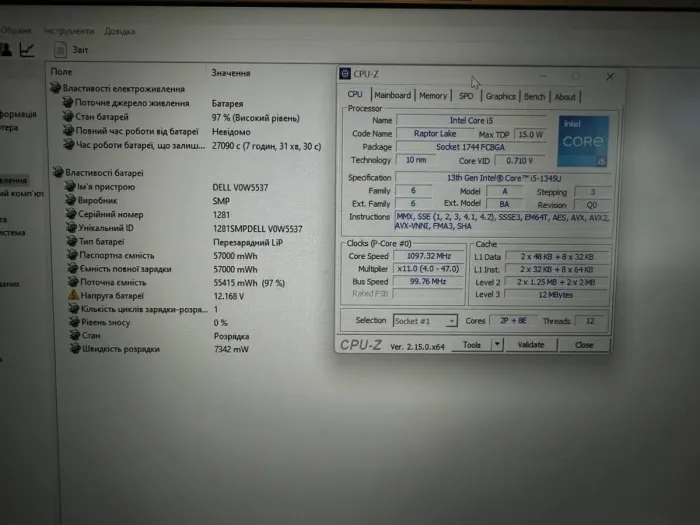700x525 pixels.
Task: Click the report page icon in toolbar
Action: [x=59, y=48]
